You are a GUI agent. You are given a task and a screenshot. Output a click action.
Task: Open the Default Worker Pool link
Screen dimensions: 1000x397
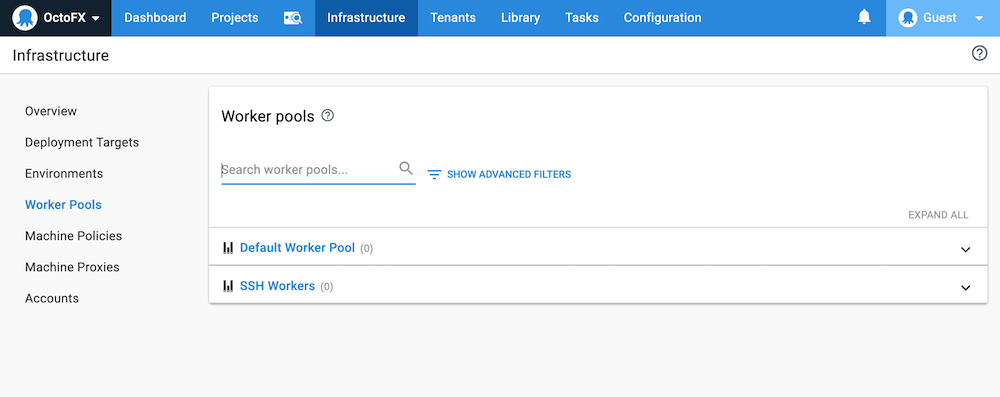(x=297, y=248)
